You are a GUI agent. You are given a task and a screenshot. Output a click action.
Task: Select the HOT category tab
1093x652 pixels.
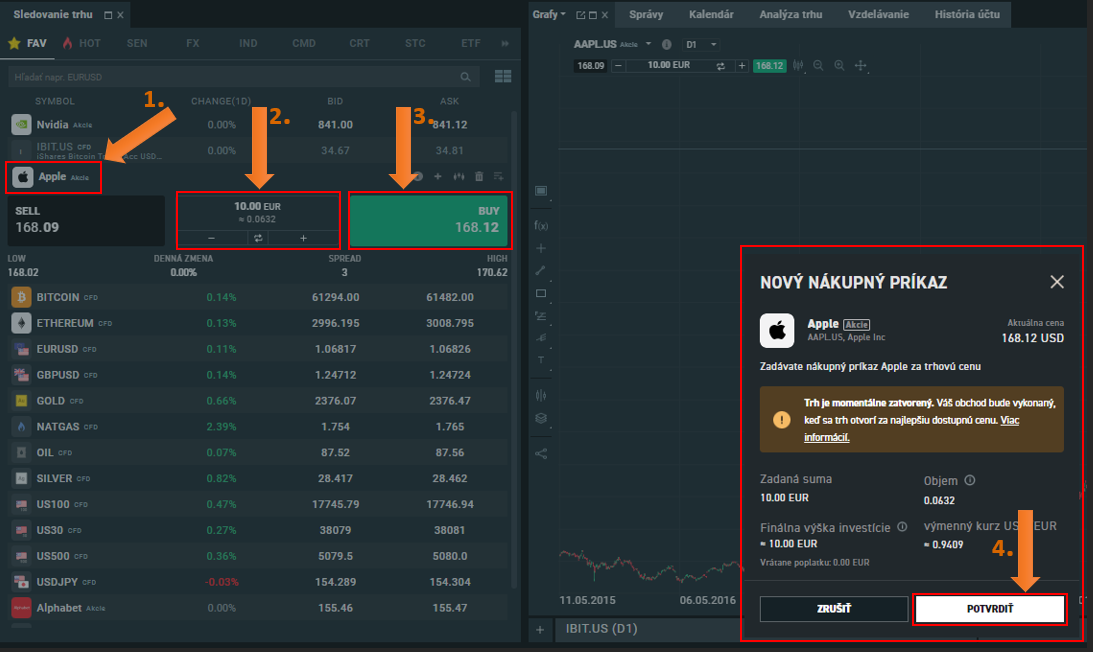click(x=81, y=44)
